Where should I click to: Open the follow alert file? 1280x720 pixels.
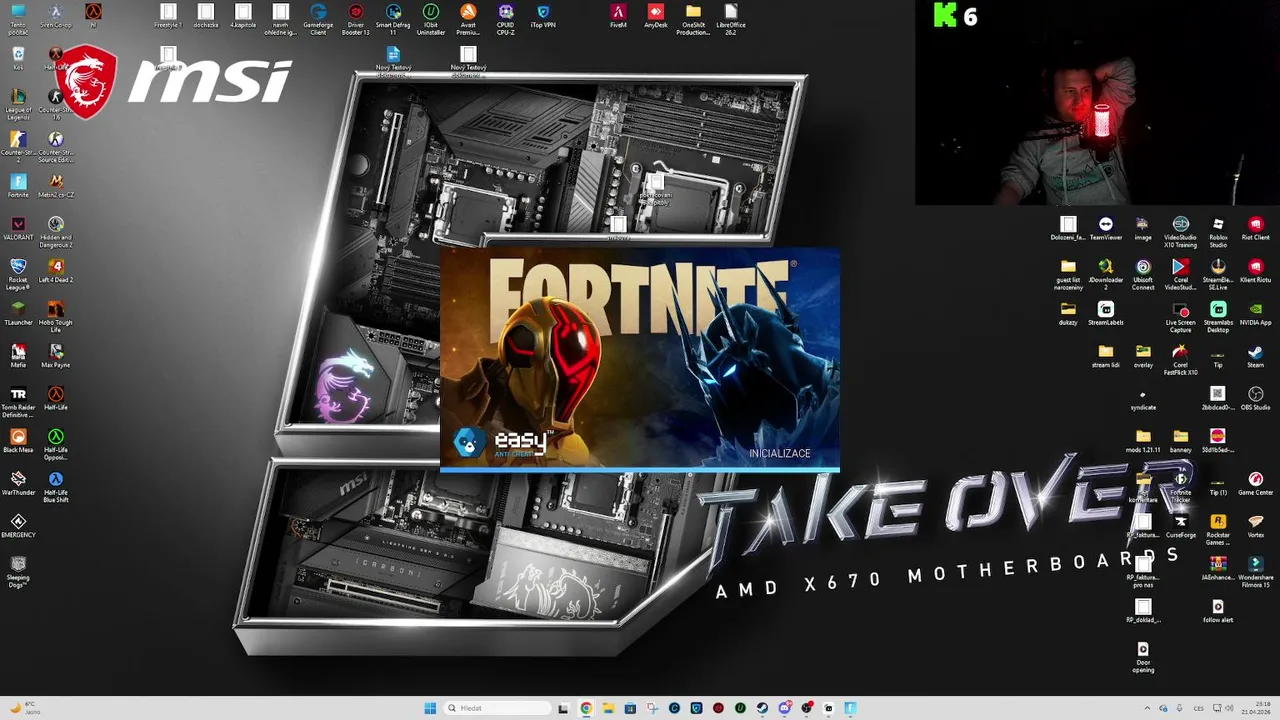(1218, 611)
